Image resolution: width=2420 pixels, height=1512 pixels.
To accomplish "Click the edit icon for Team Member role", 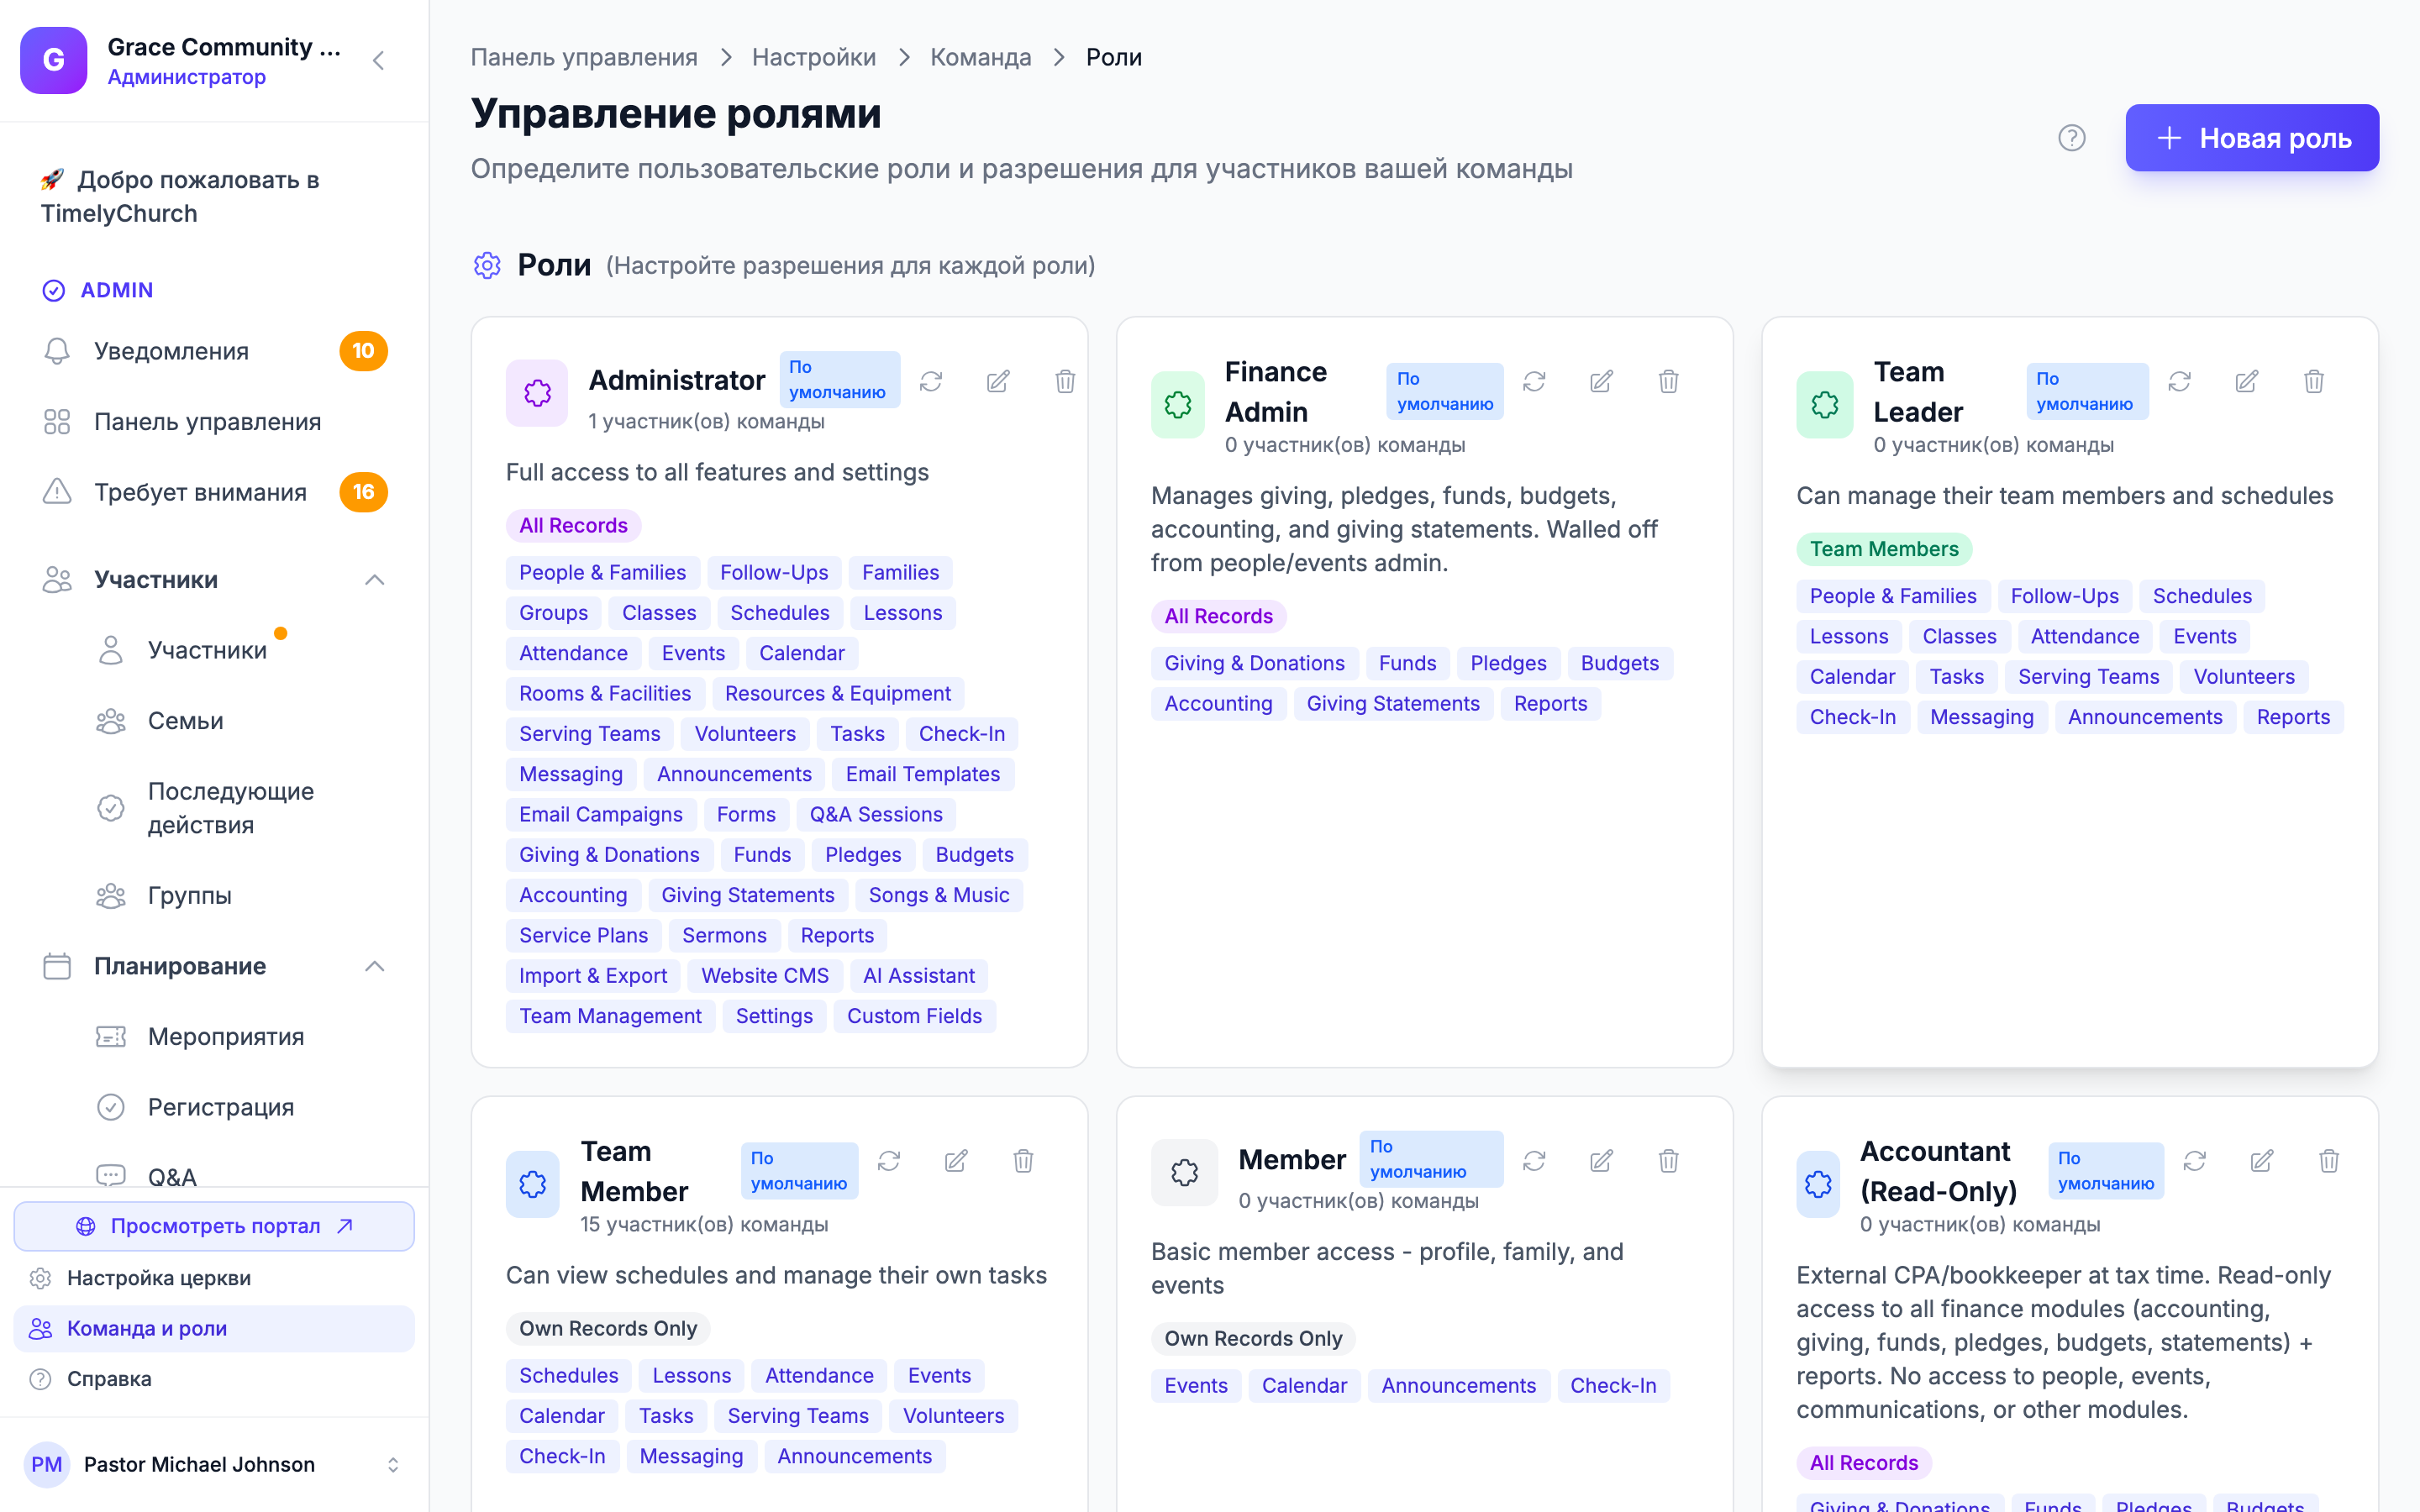I will click(955, 1160).
